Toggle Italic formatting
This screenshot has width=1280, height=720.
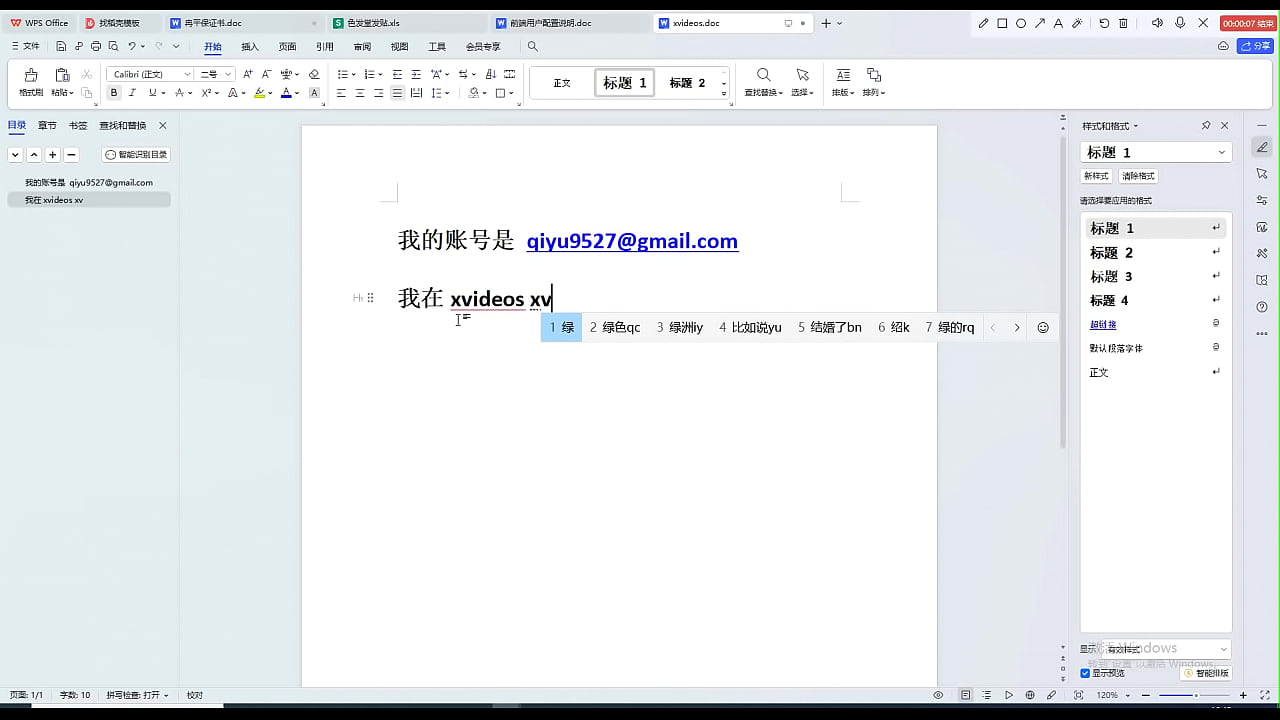pos(131,93)
